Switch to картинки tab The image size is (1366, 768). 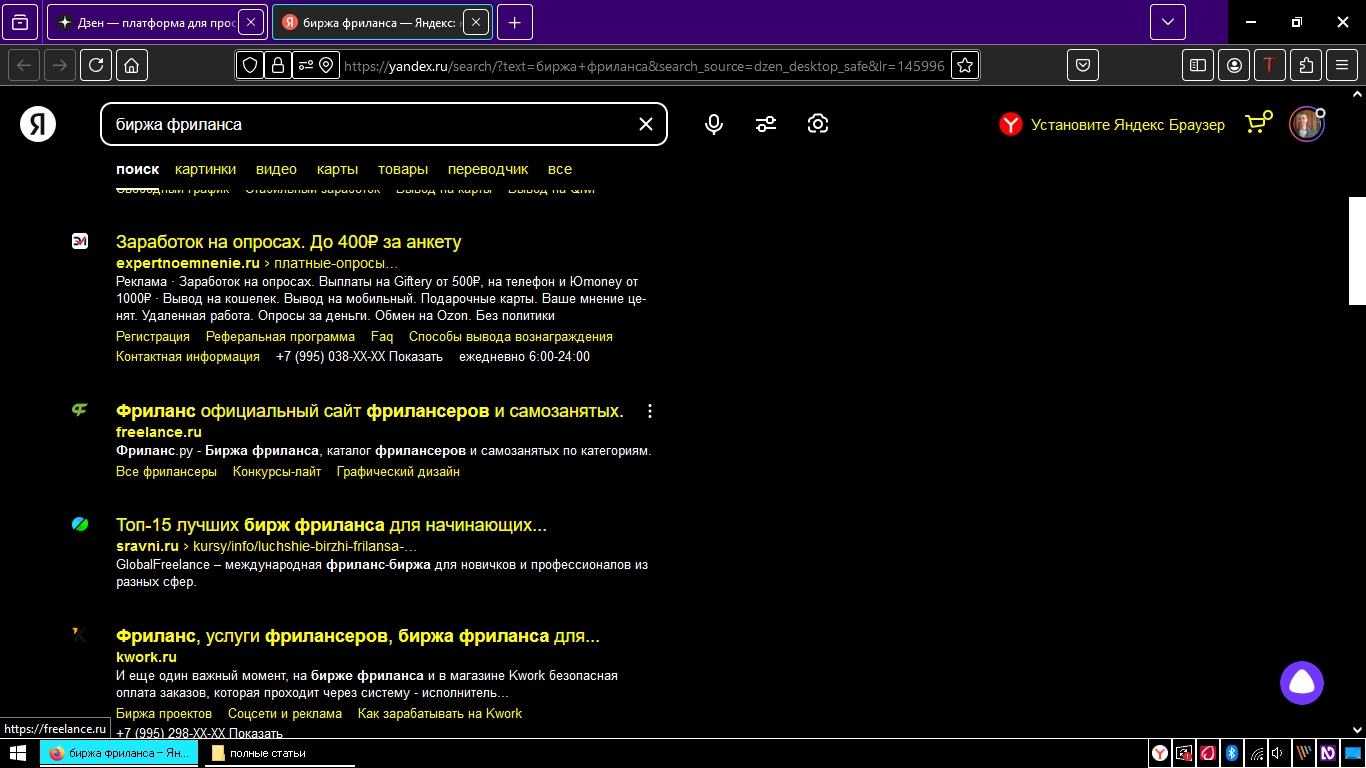[205, 169]
